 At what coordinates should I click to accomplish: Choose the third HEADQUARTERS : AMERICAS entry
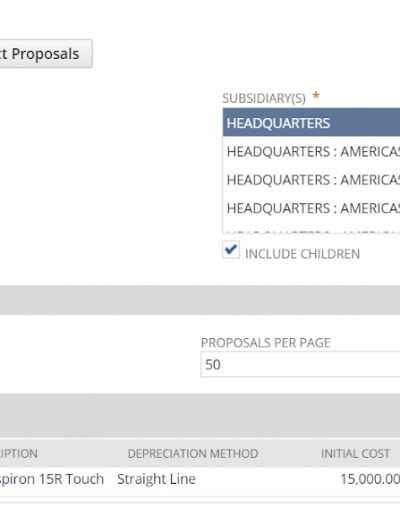point(312,208)
